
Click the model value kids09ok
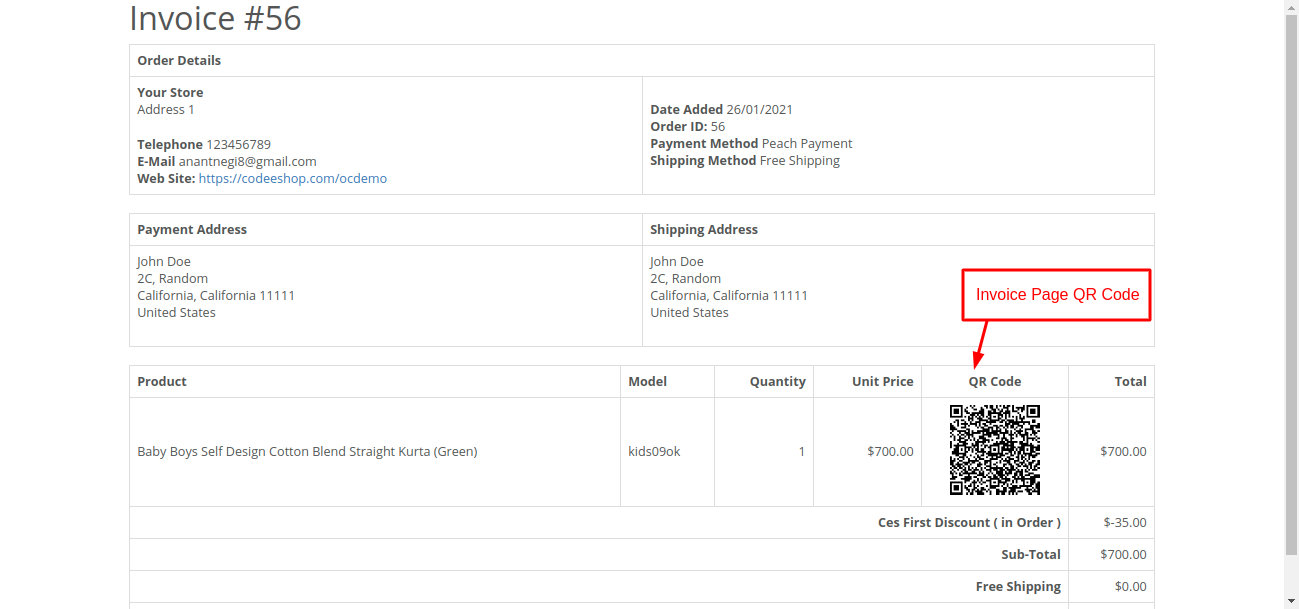tap(654, 452)
